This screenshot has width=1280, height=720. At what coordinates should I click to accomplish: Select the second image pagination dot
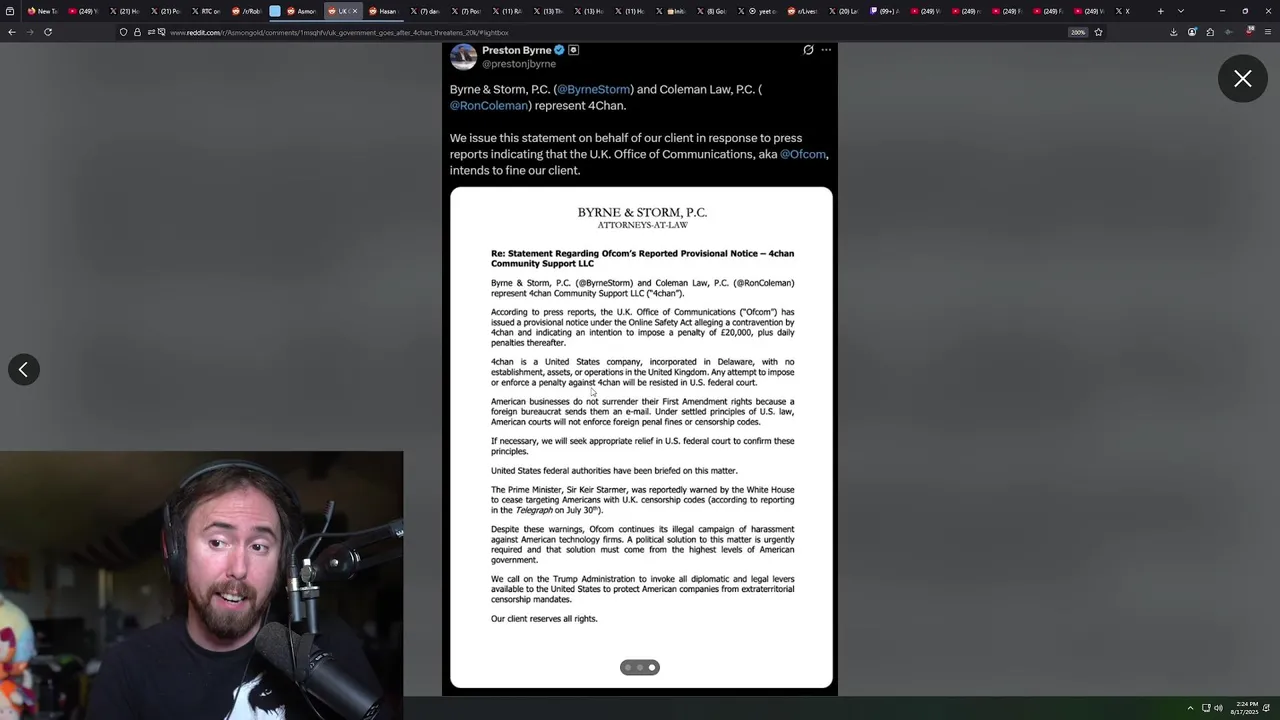(640, 667)
